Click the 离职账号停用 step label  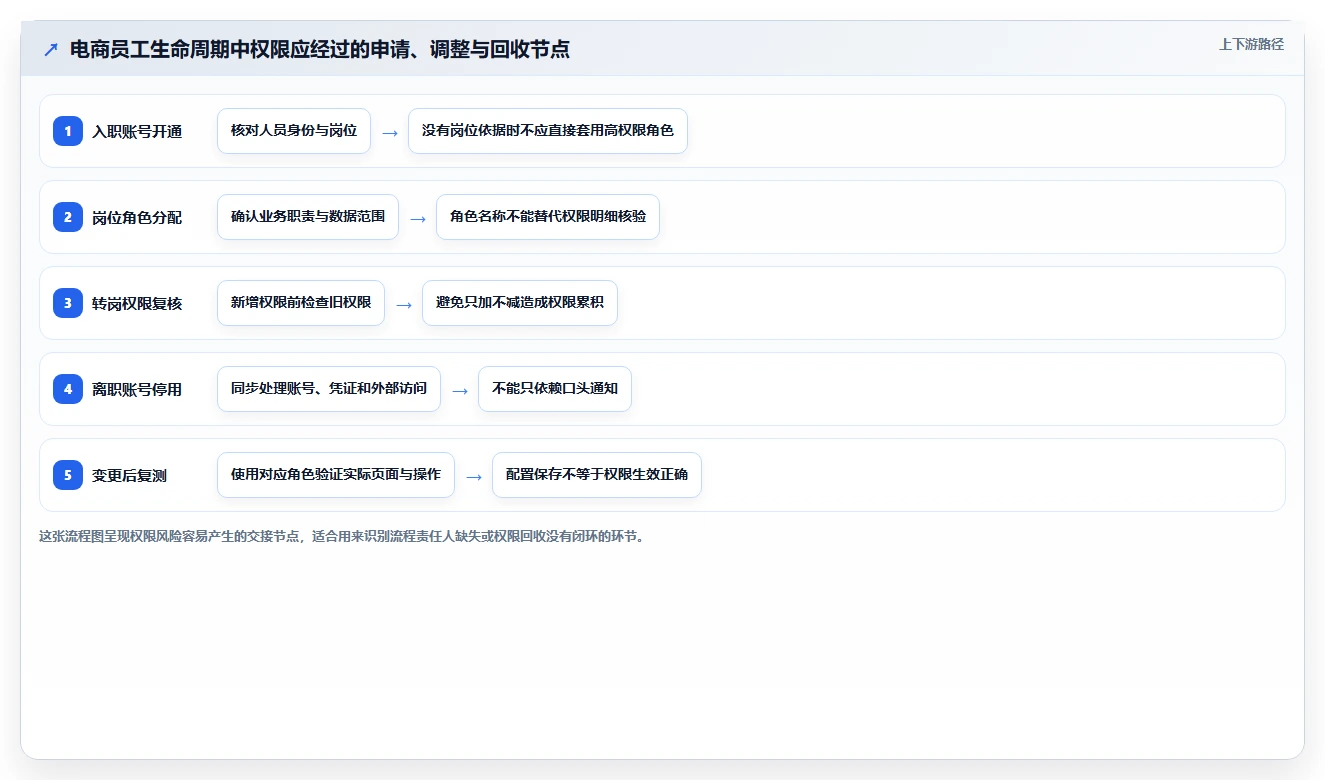click(137, 389)
